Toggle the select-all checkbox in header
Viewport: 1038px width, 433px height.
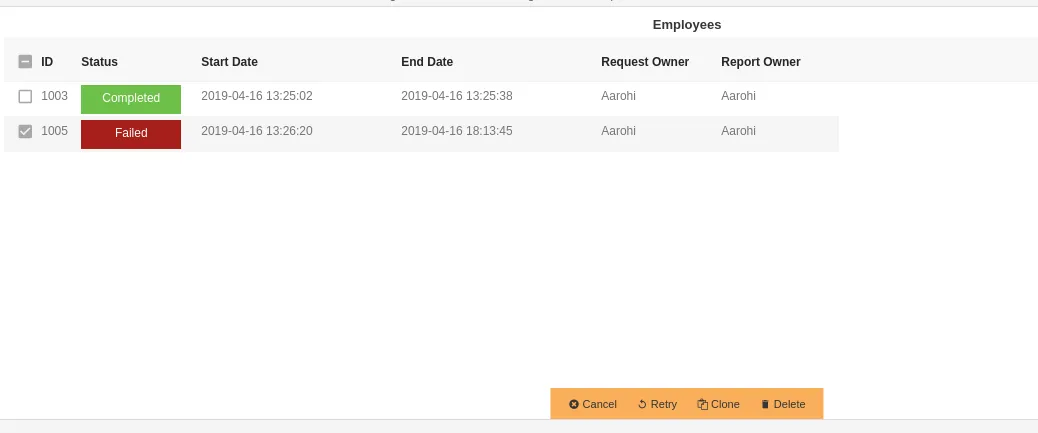click(x=25, y=62)
